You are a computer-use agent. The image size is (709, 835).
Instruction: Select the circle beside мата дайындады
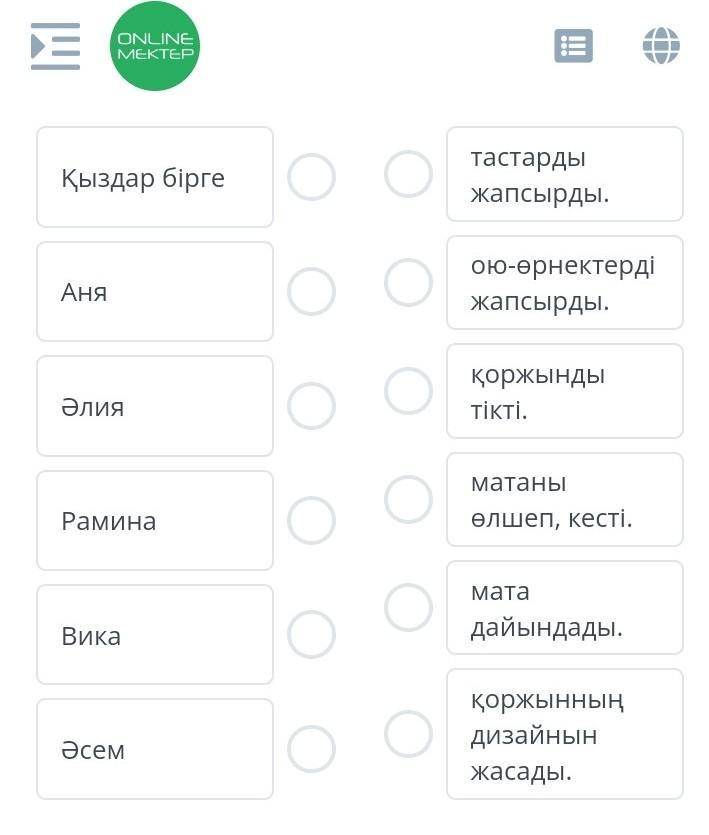[x=408, y=607]
